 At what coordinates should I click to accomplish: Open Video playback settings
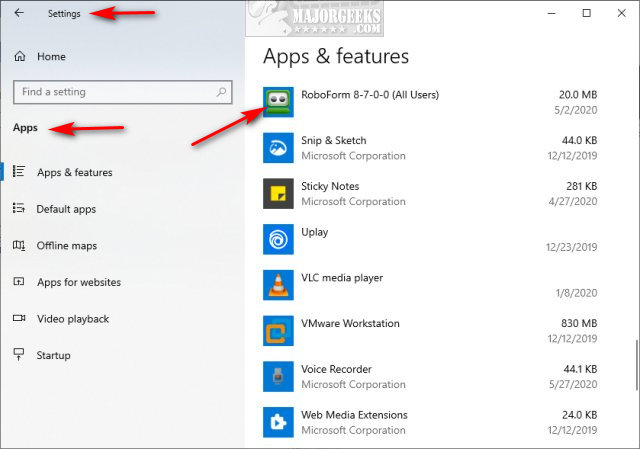73,319
